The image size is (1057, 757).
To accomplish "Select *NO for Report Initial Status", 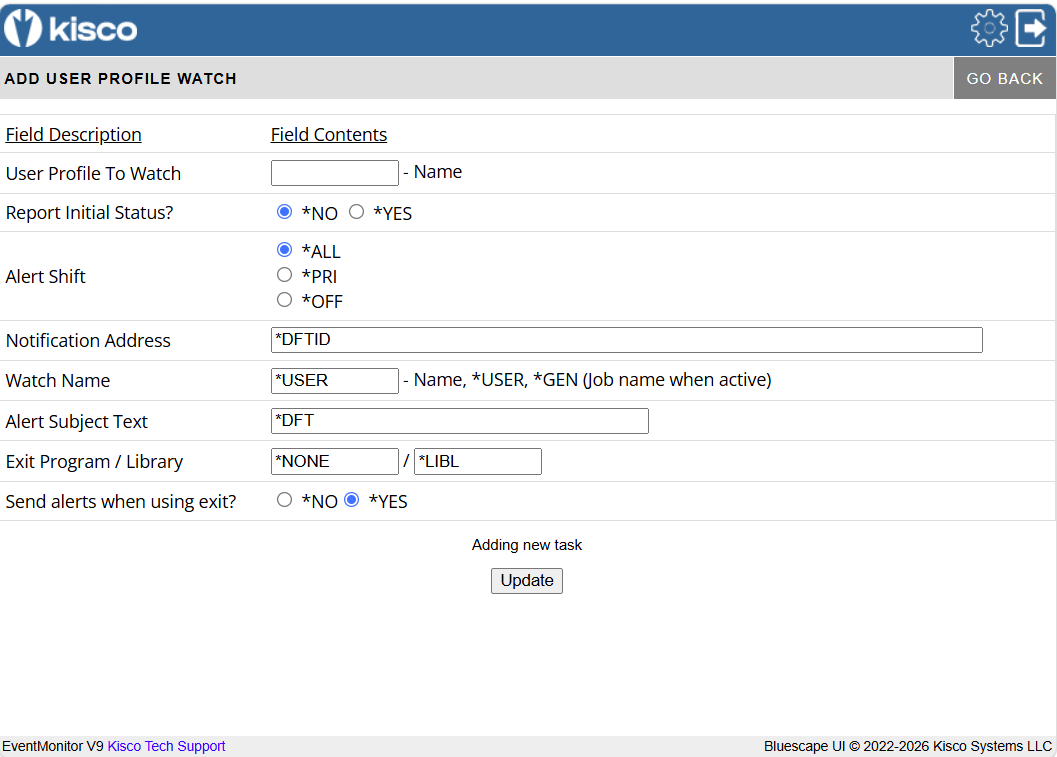I will (x=284, y=212).
